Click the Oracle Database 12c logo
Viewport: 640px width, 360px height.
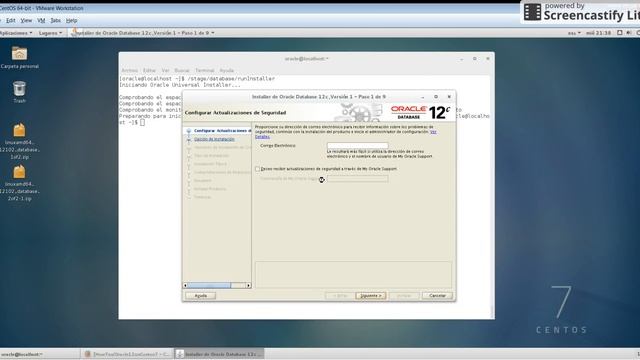tap(420, 112)
